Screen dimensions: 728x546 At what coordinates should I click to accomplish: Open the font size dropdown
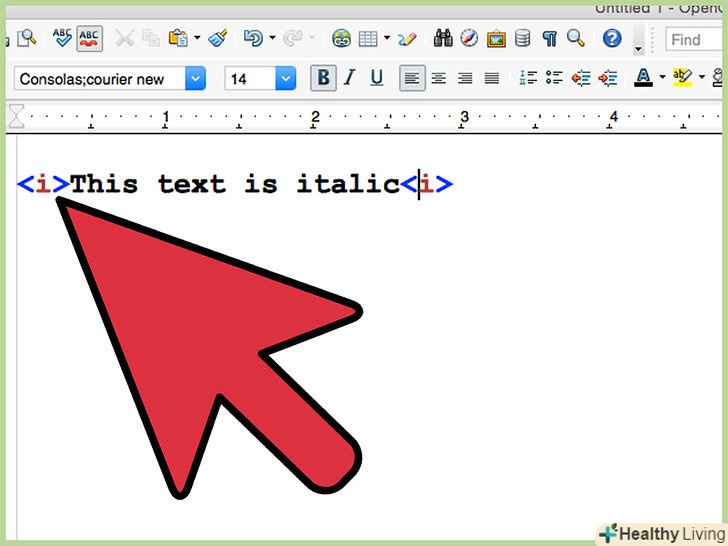click(x=286, y=78)
